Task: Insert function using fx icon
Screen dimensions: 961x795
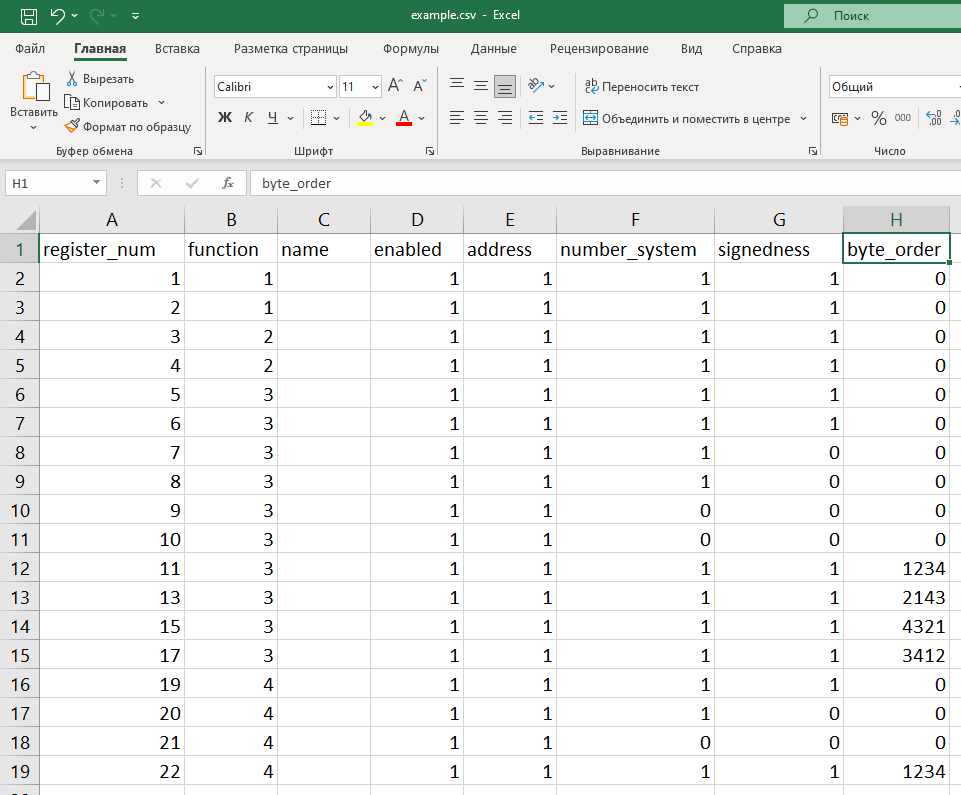Action: click(228, 183)
